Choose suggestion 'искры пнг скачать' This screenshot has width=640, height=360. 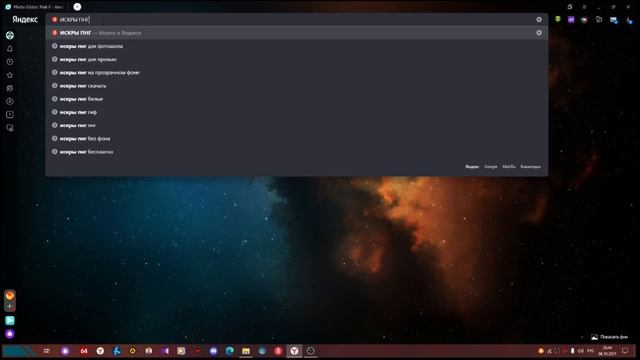(297, 86)
